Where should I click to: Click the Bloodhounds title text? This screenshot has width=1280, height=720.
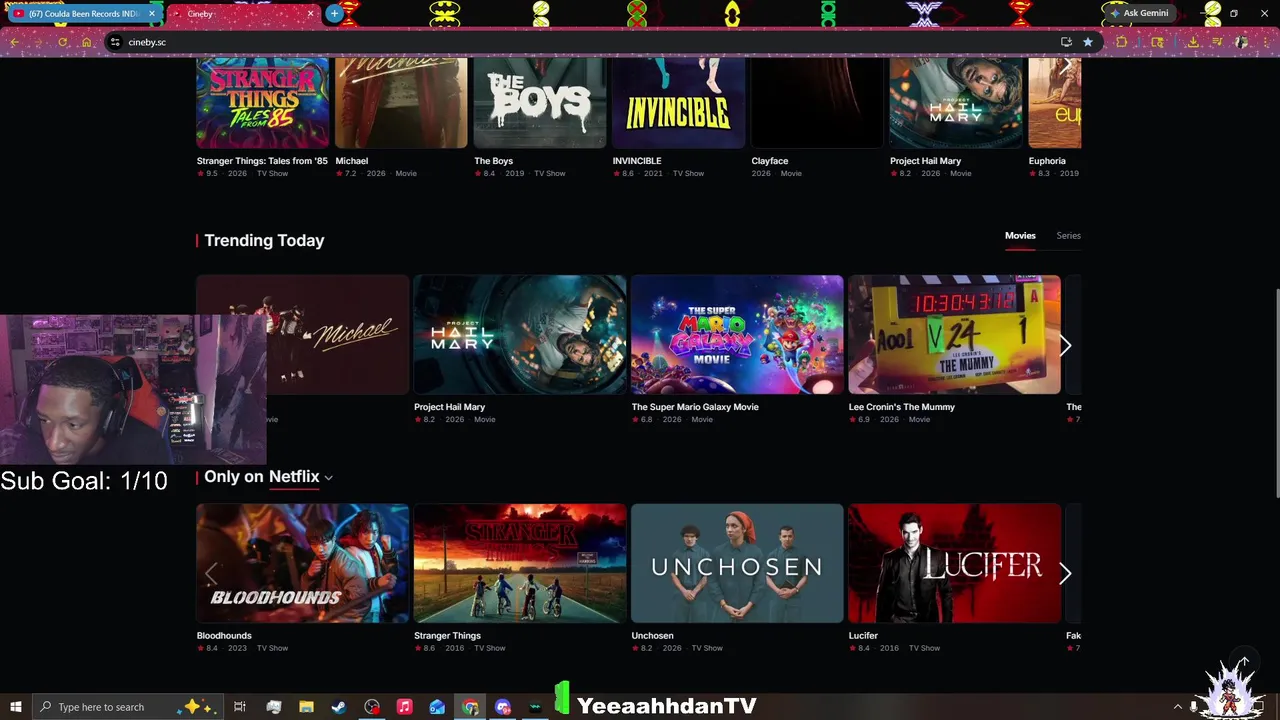click(224, 636)
